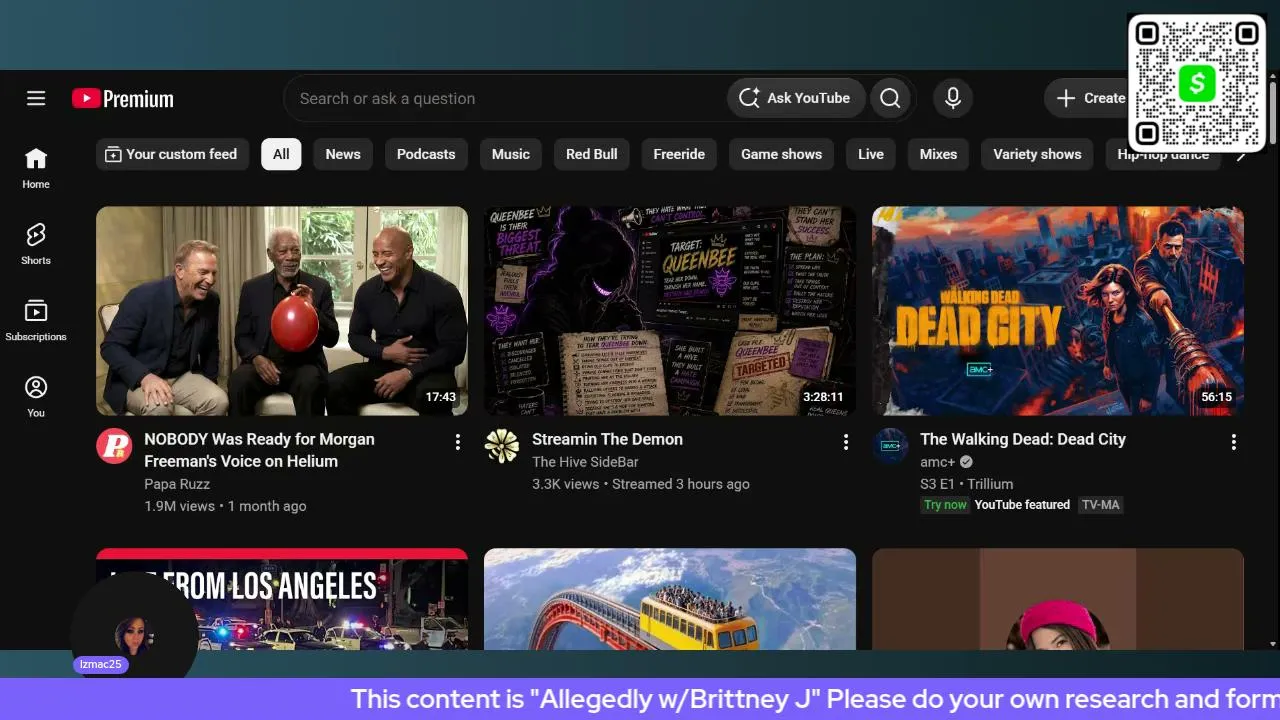1280x720 pixels.
Task: Select the Game shows filter chip
Action: click(x=781, y=154)
